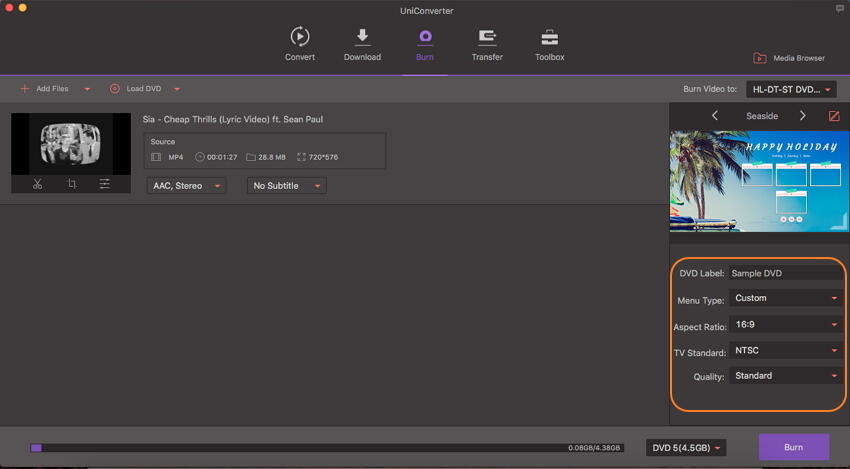Screen dimensions: 850x469
Task: Click the edit template icon
Action: click(x=834, y=115)
